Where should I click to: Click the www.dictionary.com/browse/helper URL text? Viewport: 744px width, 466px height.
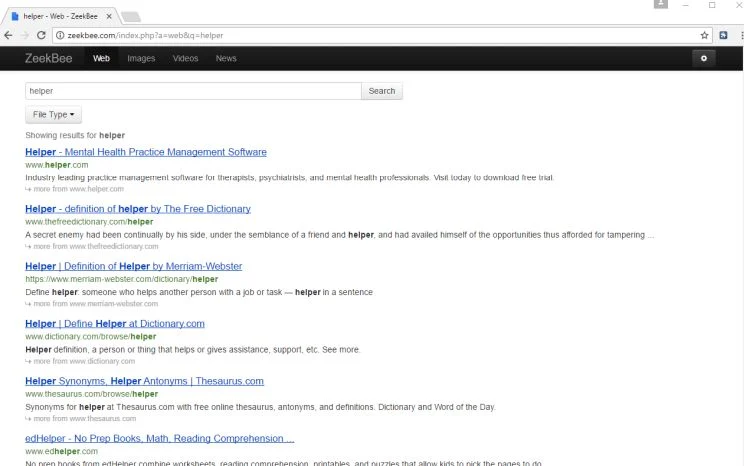click(91, 337)
